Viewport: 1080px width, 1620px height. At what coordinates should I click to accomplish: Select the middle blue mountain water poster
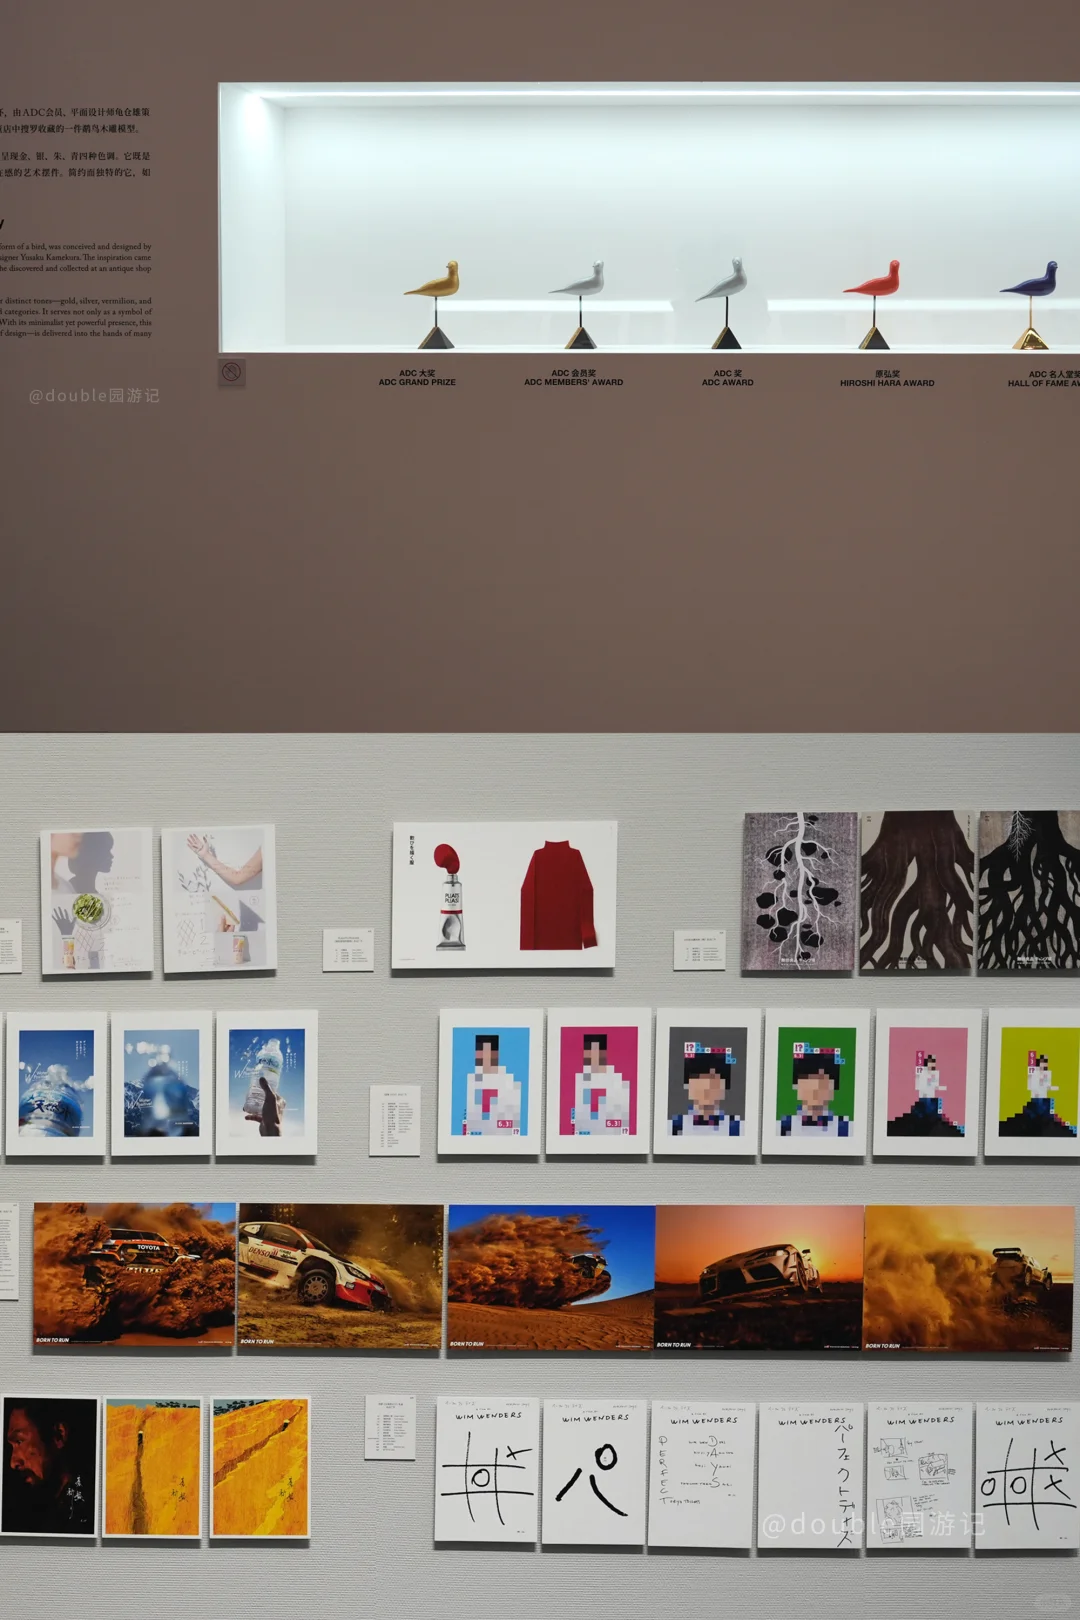(x=162, y=1083)
